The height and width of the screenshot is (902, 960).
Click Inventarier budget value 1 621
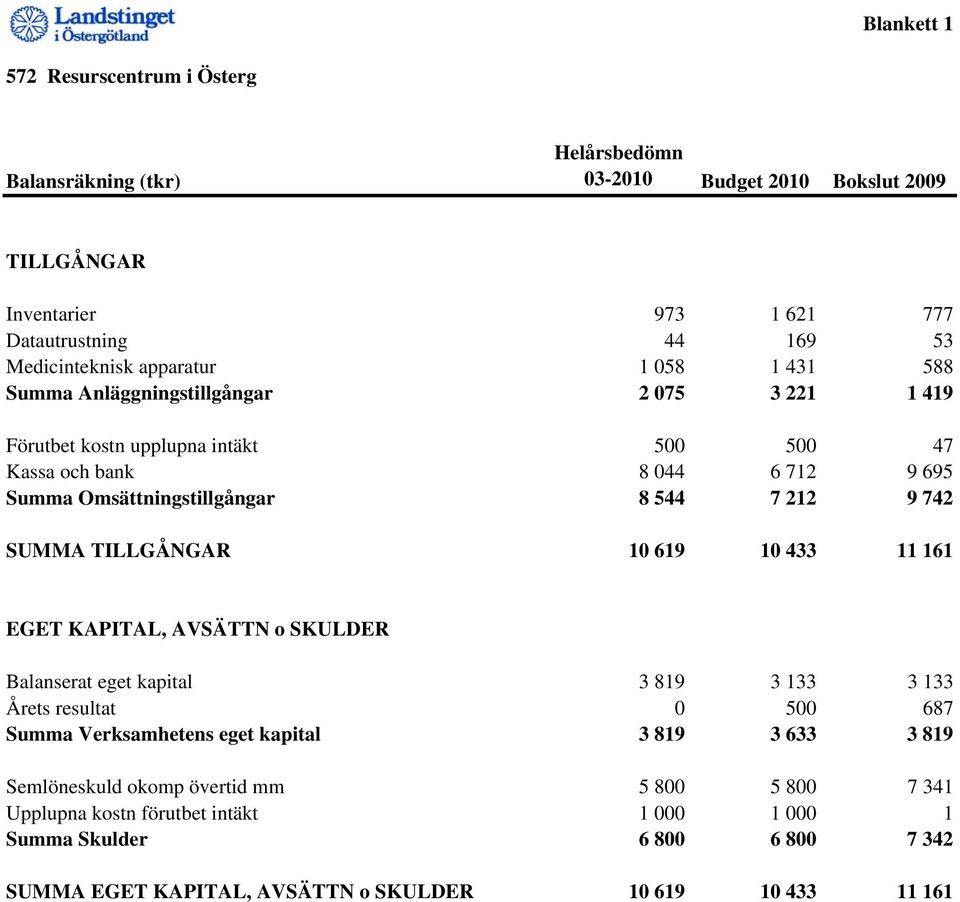793,314
